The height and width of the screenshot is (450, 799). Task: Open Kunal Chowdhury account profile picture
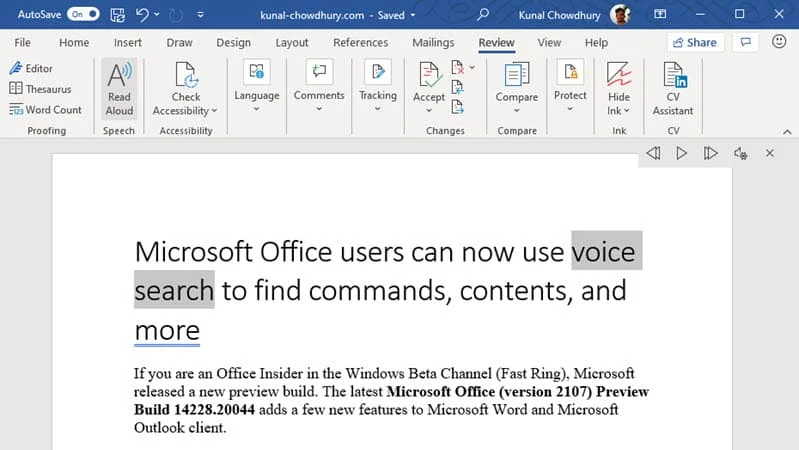click(x=620, y=15)
